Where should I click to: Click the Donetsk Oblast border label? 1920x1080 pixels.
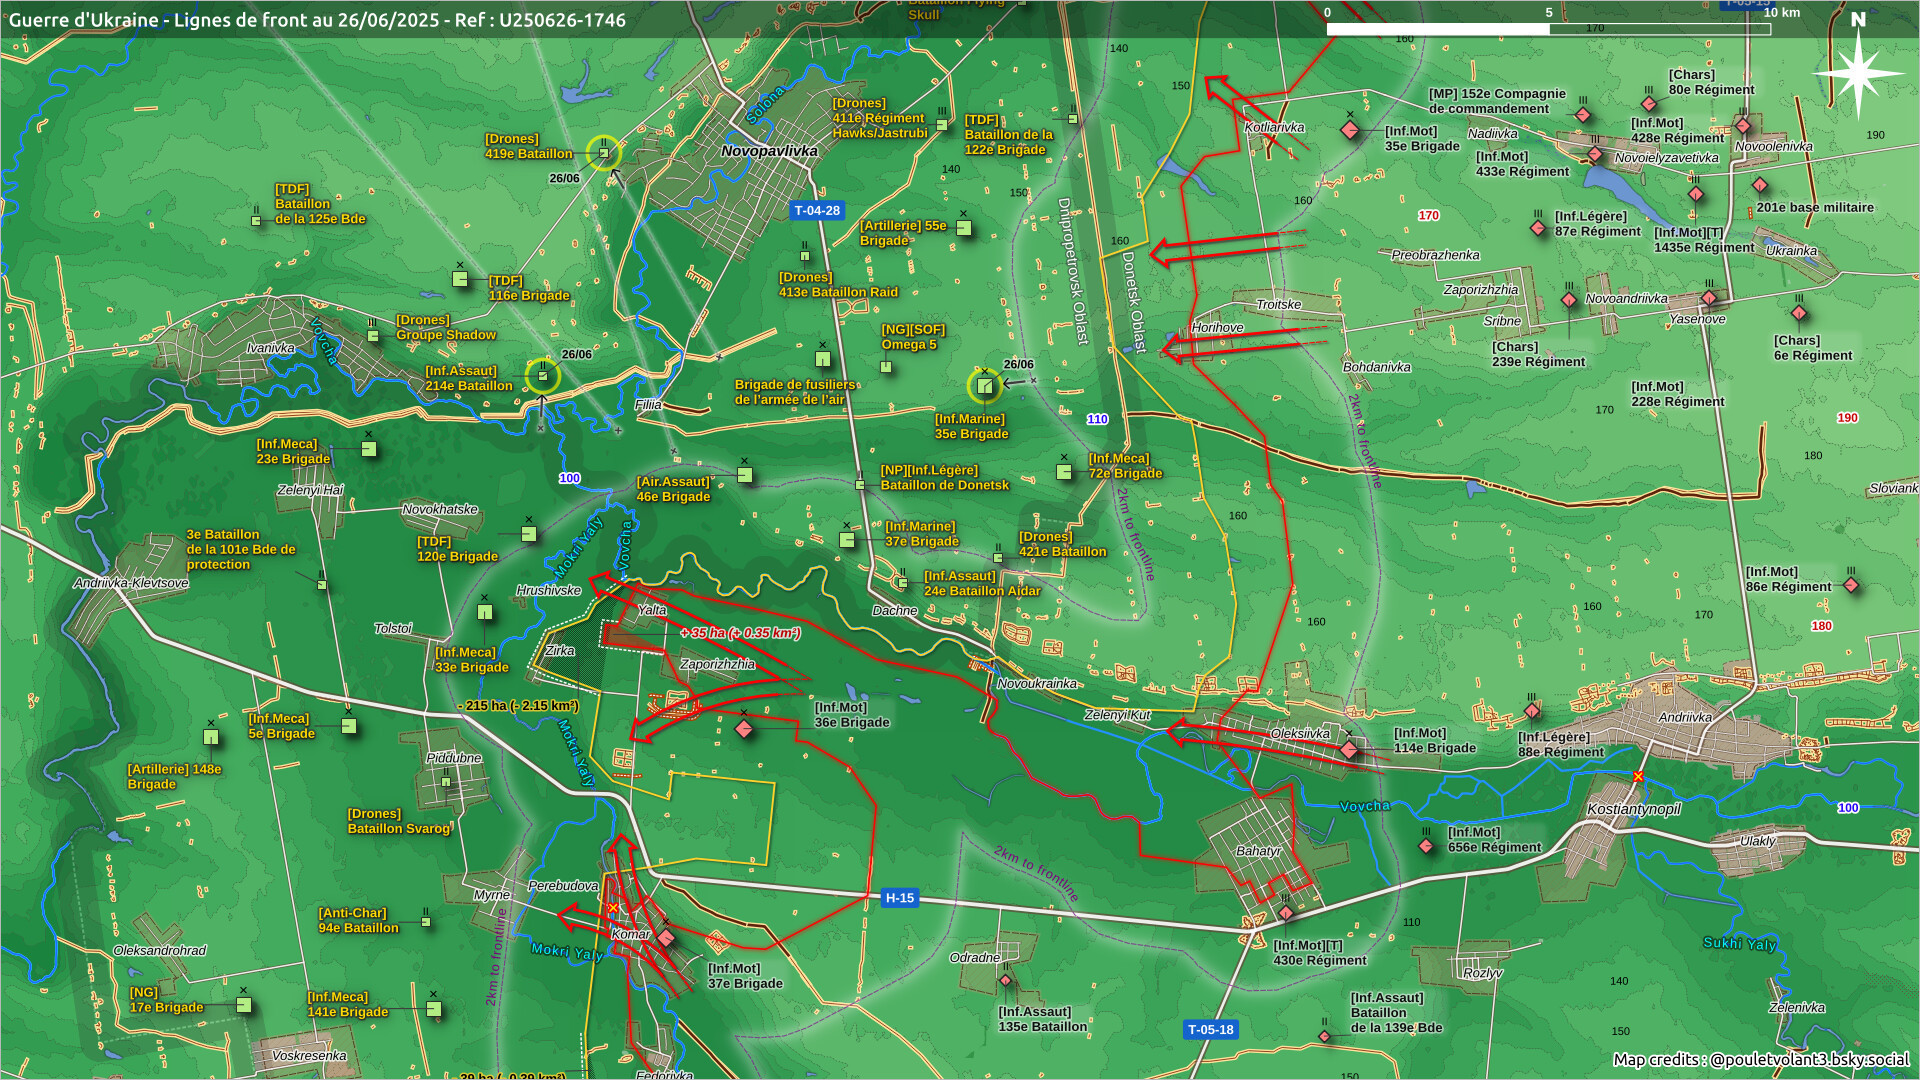[1132, 302]
